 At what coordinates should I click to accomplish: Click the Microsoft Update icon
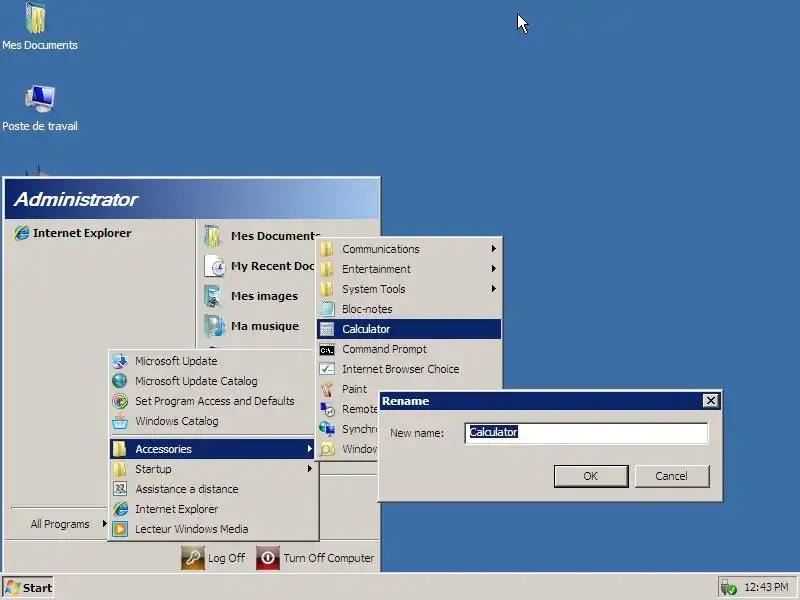[120, 361]
